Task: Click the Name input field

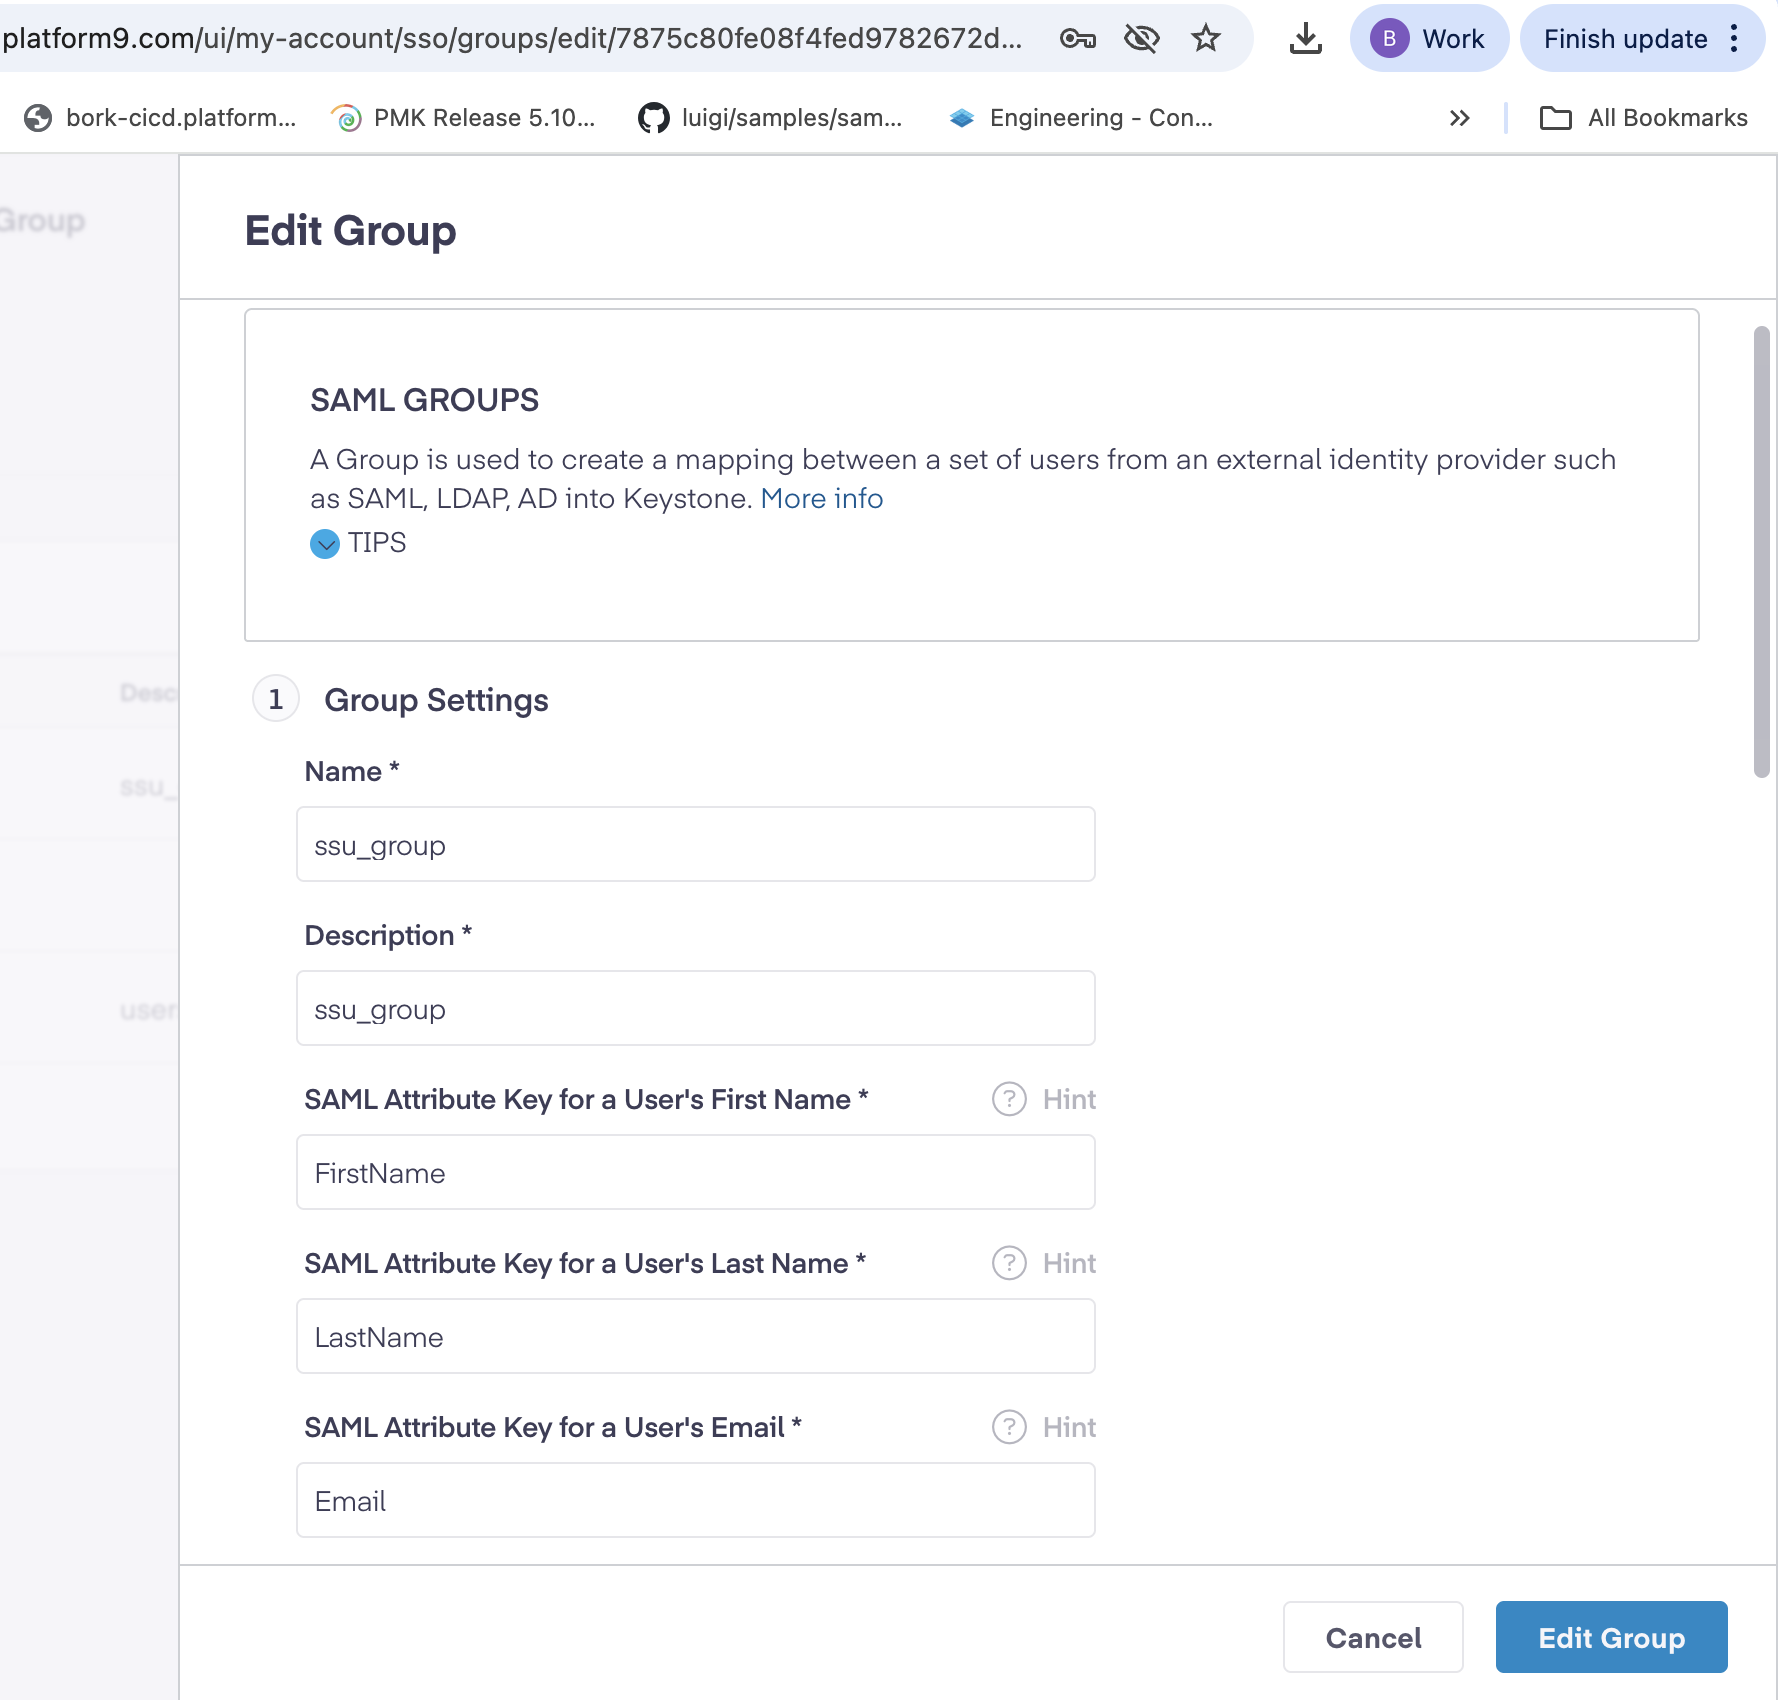Action: tap(695, 845)
